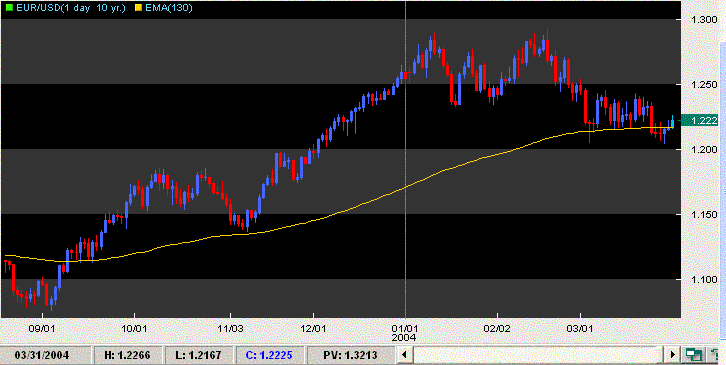Viewport: 726px width, 365px height.
Task: Click the 02/02 date axis label
Action: pos(497,328)
